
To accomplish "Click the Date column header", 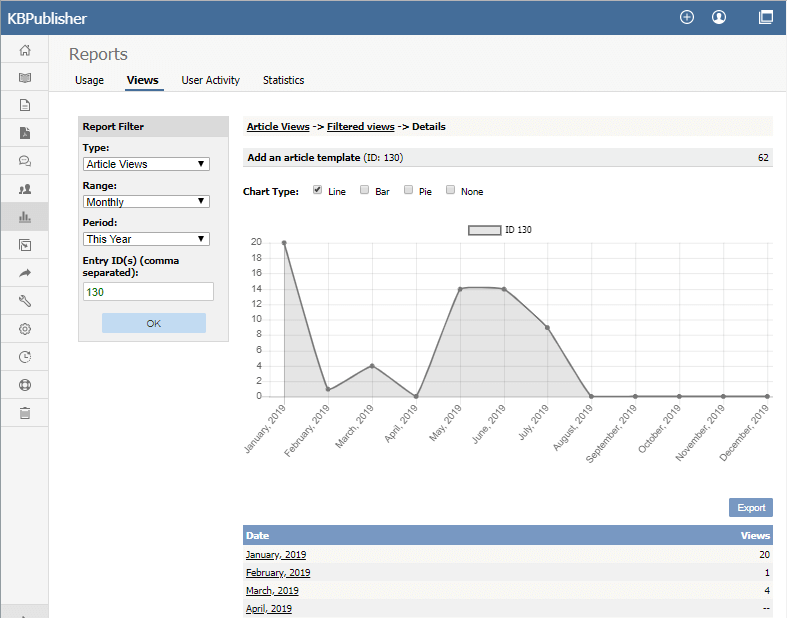I will [257, 536].
